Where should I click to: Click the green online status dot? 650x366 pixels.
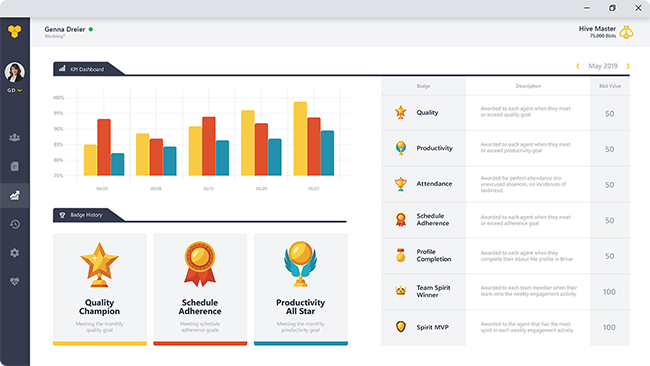91,29
